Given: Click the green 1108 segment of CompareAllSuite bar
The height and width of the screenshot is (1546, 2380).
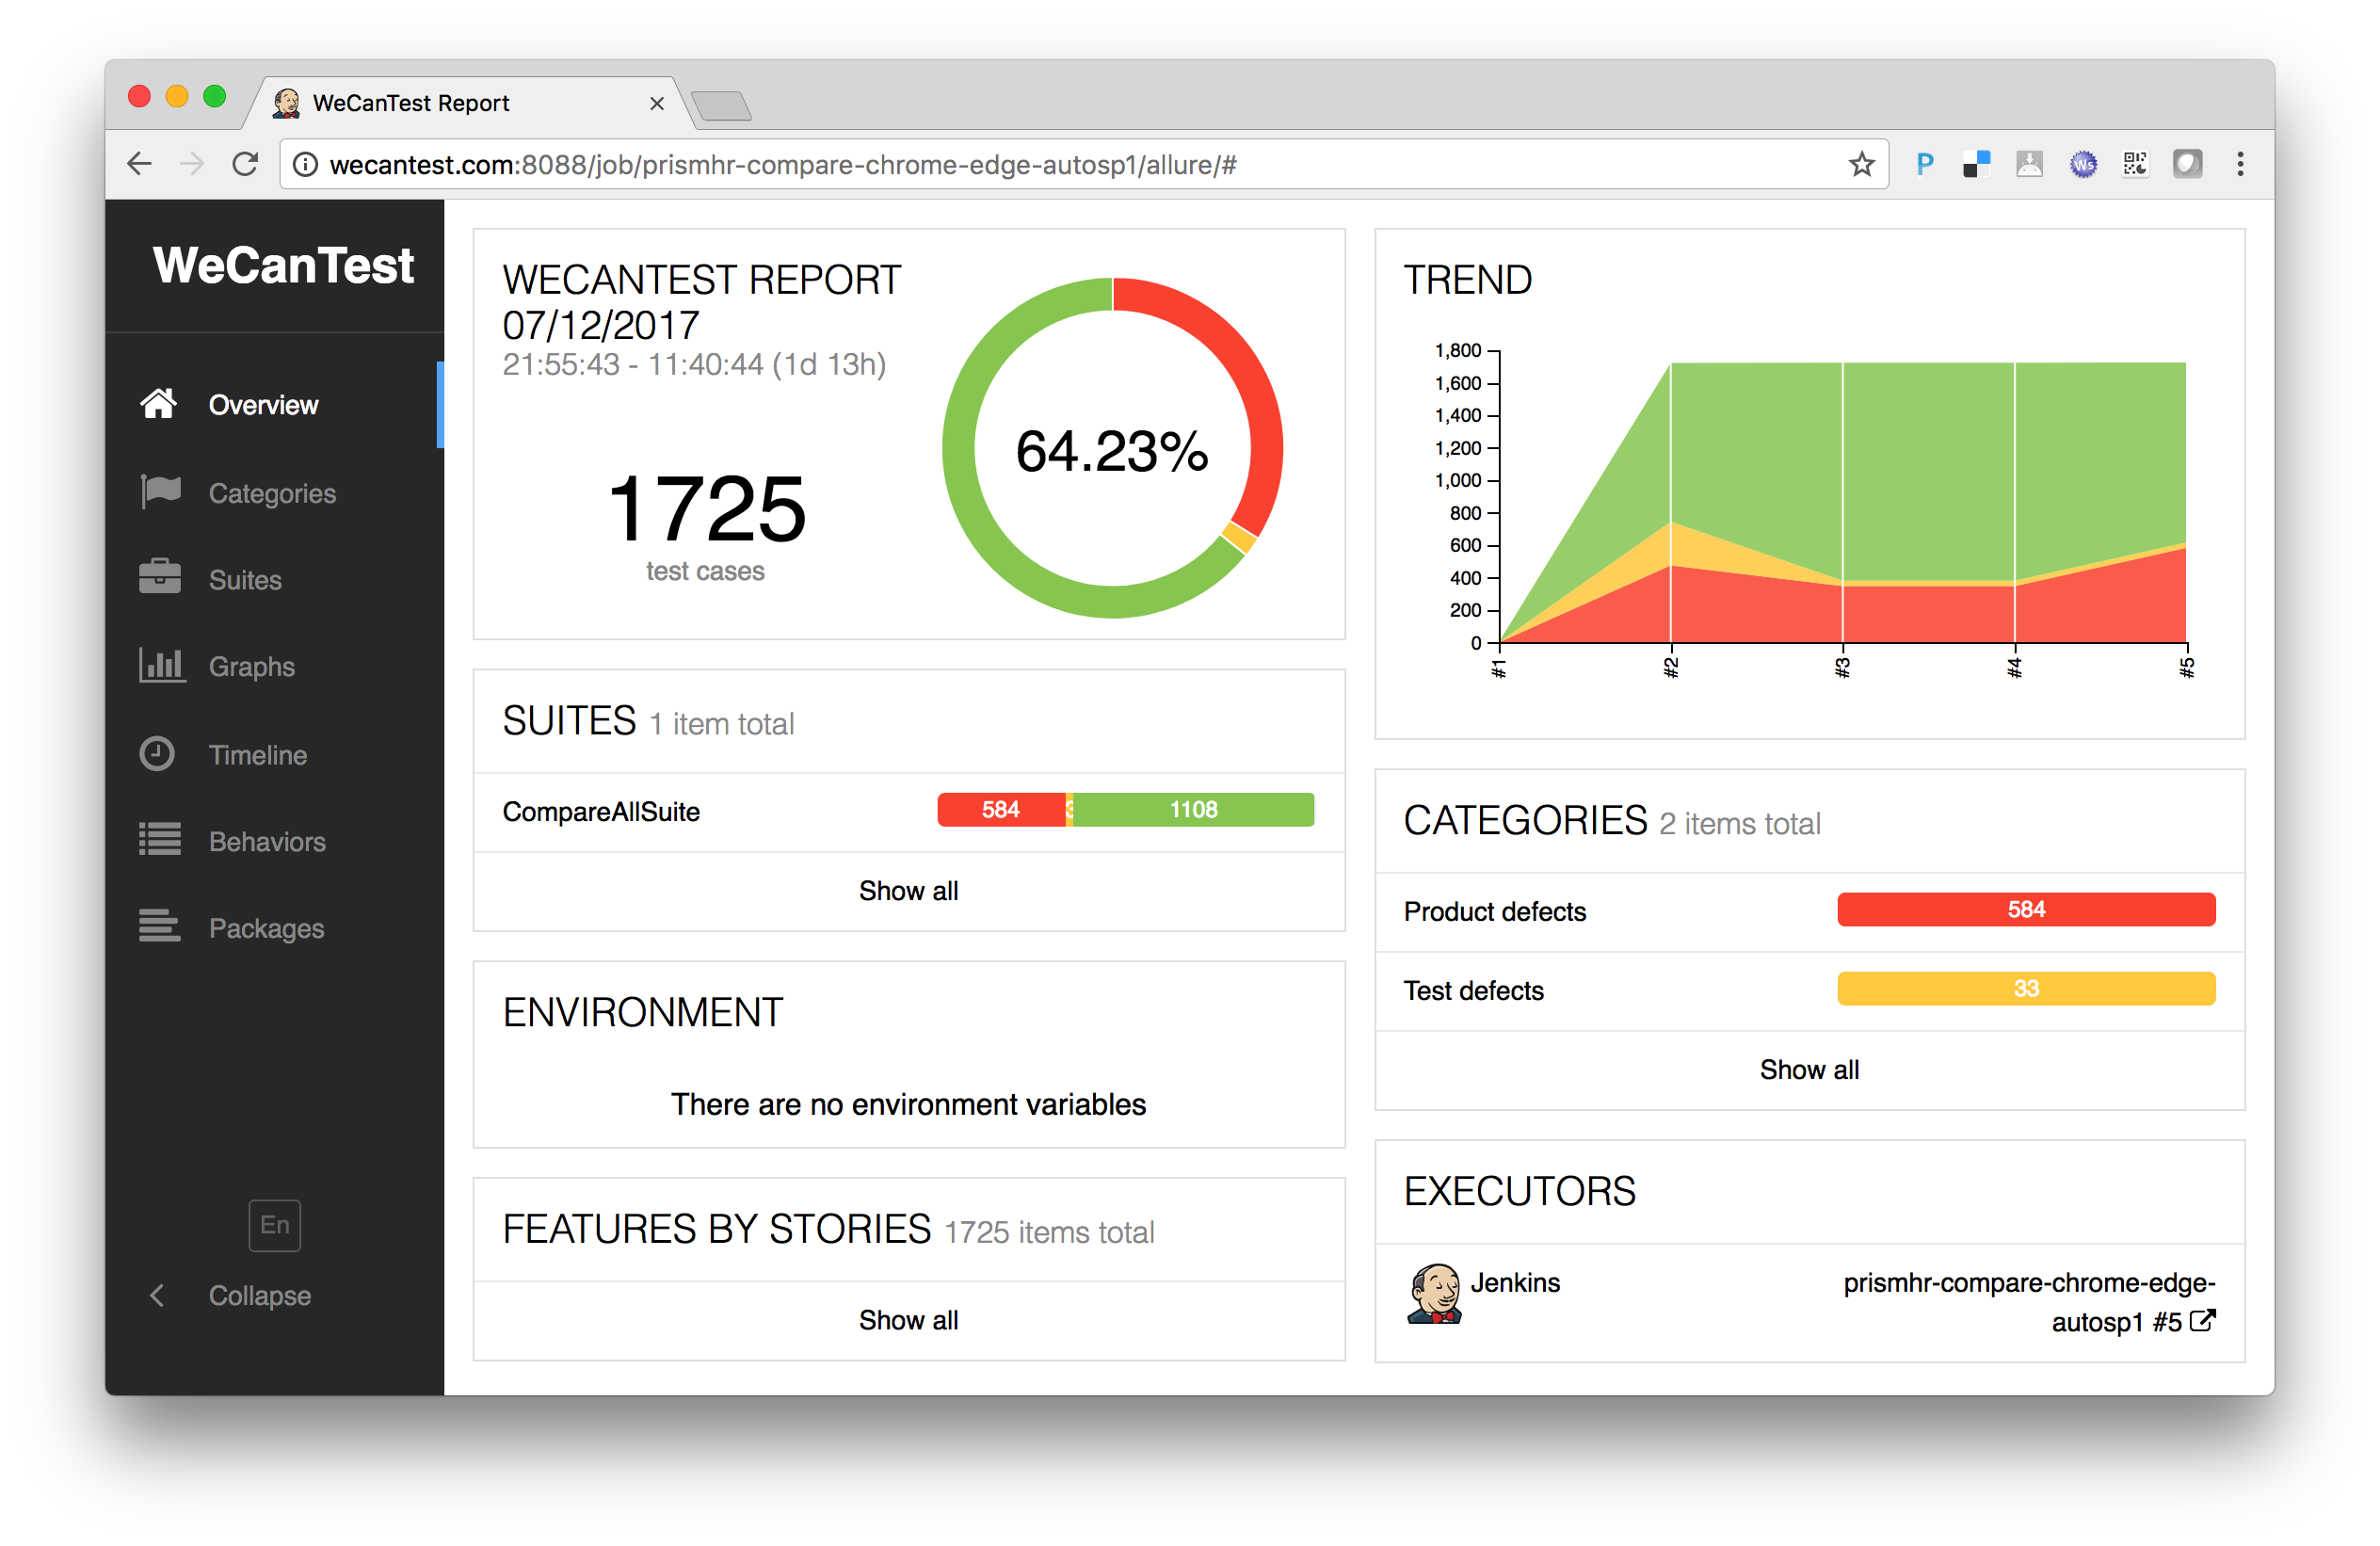Looking at the screenshot, I should point(1194,810).
